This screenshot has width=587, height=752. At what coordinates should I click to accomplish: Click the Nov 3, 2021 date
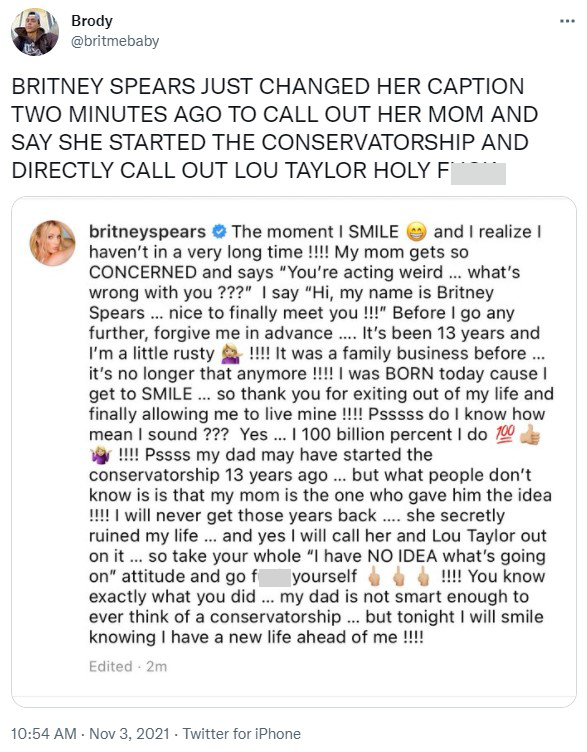[x=129, y=734]
